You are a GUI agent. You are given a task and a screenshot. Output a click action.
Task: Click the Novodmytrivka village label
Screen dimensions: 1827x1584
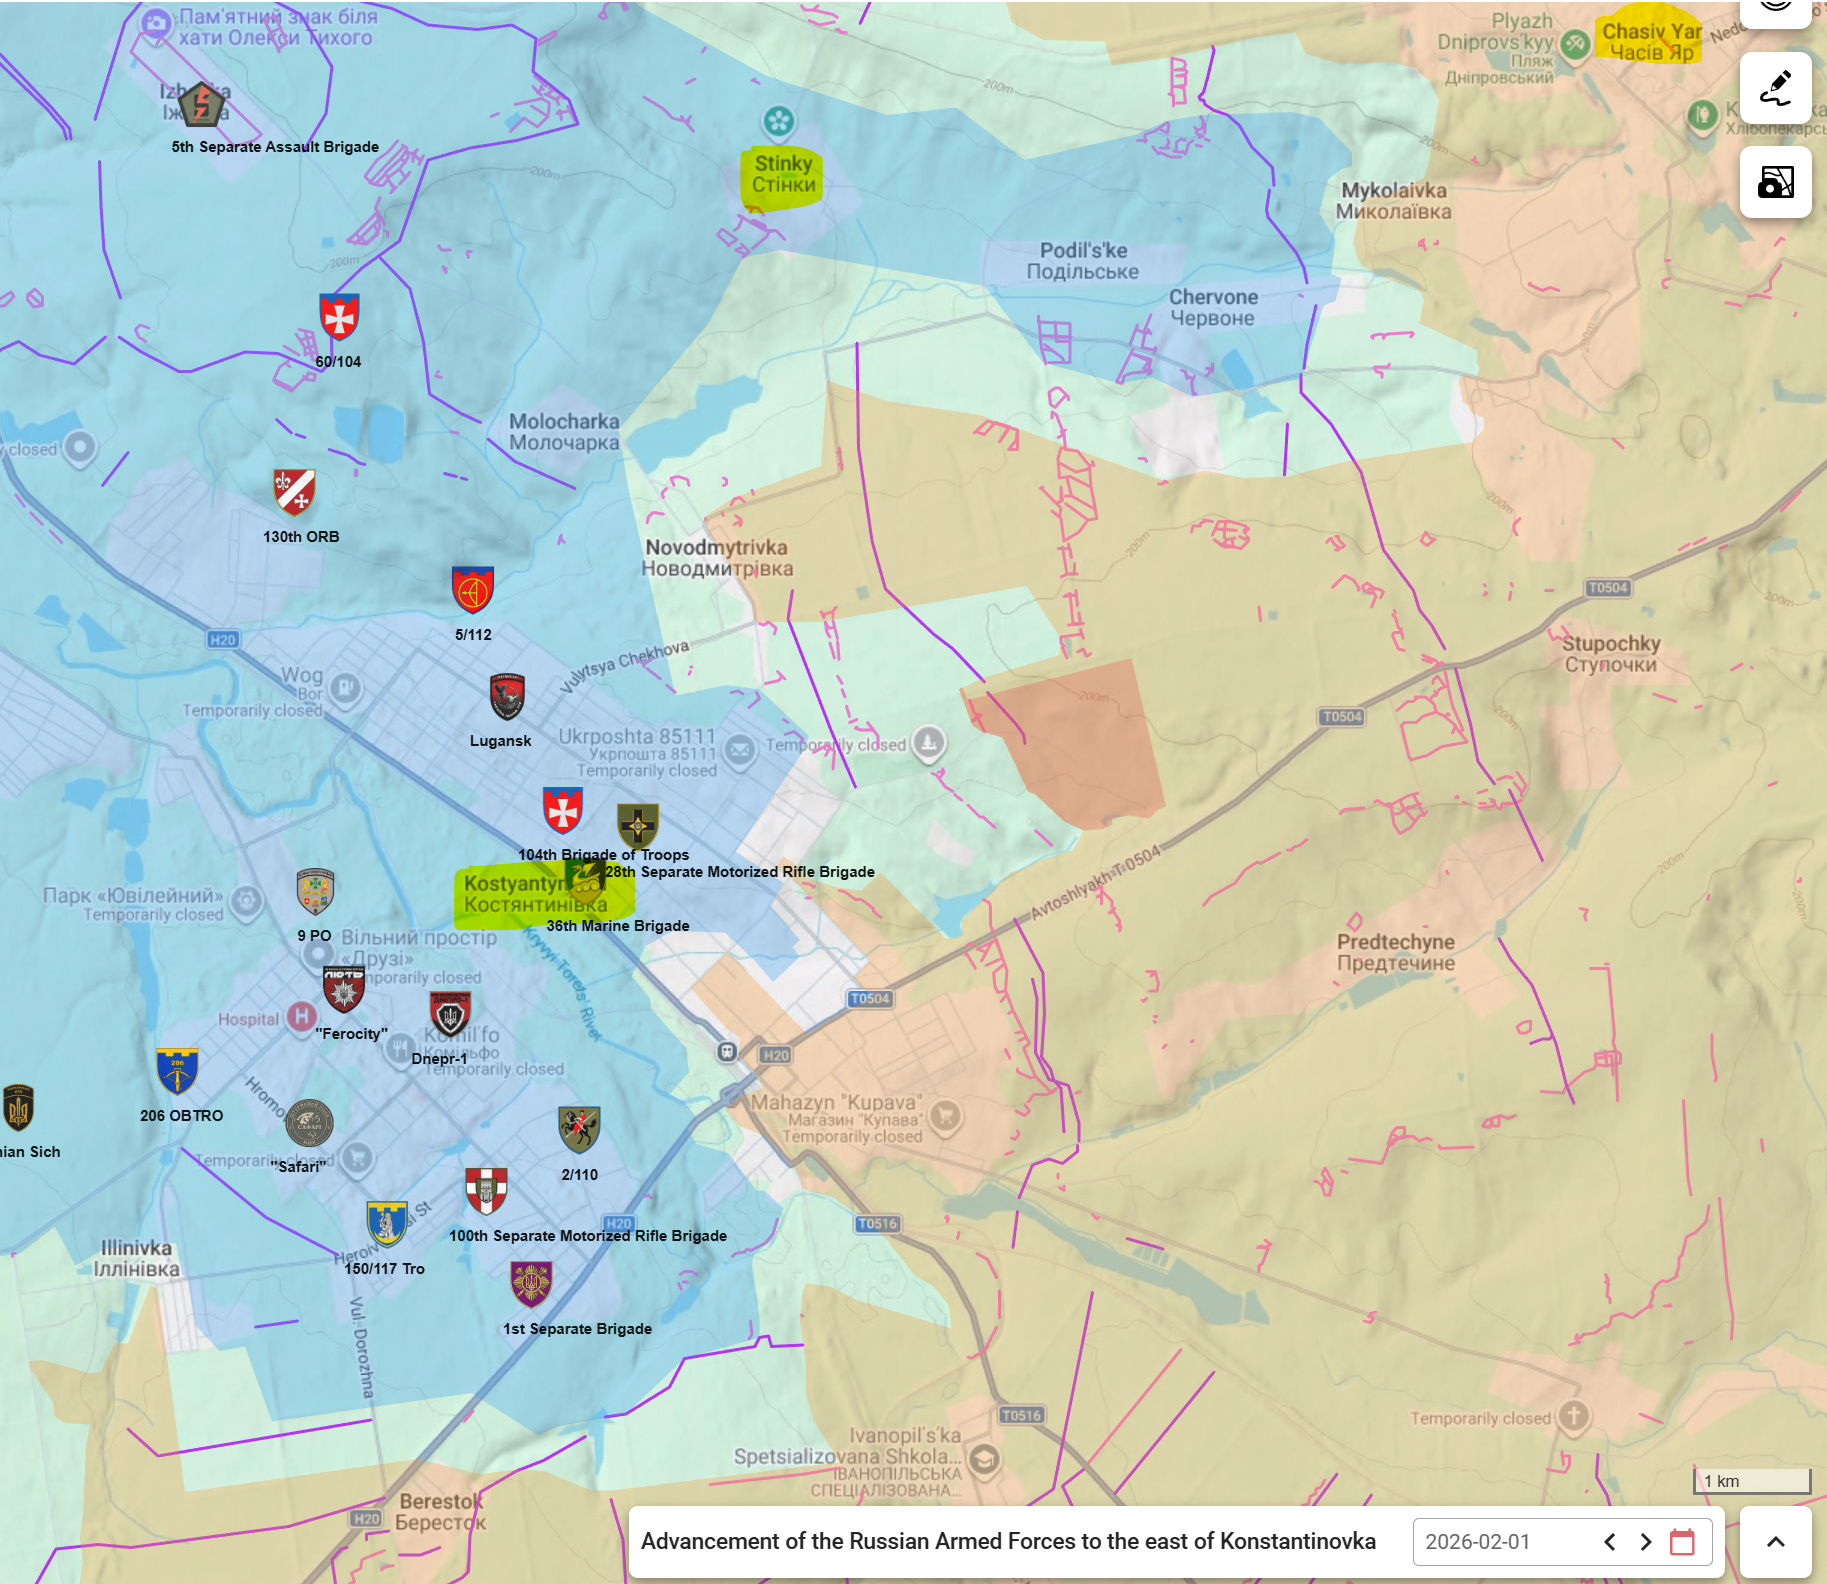click(717, 558)
